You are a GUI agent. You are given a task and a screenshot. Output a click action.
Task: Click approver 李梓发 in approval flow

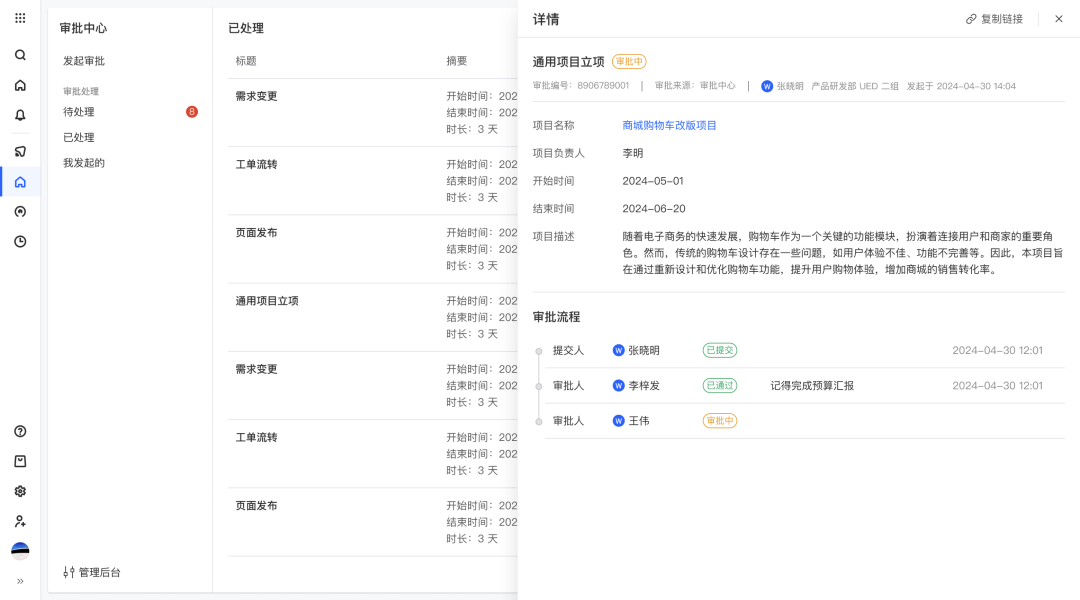[x=643, y=385]
